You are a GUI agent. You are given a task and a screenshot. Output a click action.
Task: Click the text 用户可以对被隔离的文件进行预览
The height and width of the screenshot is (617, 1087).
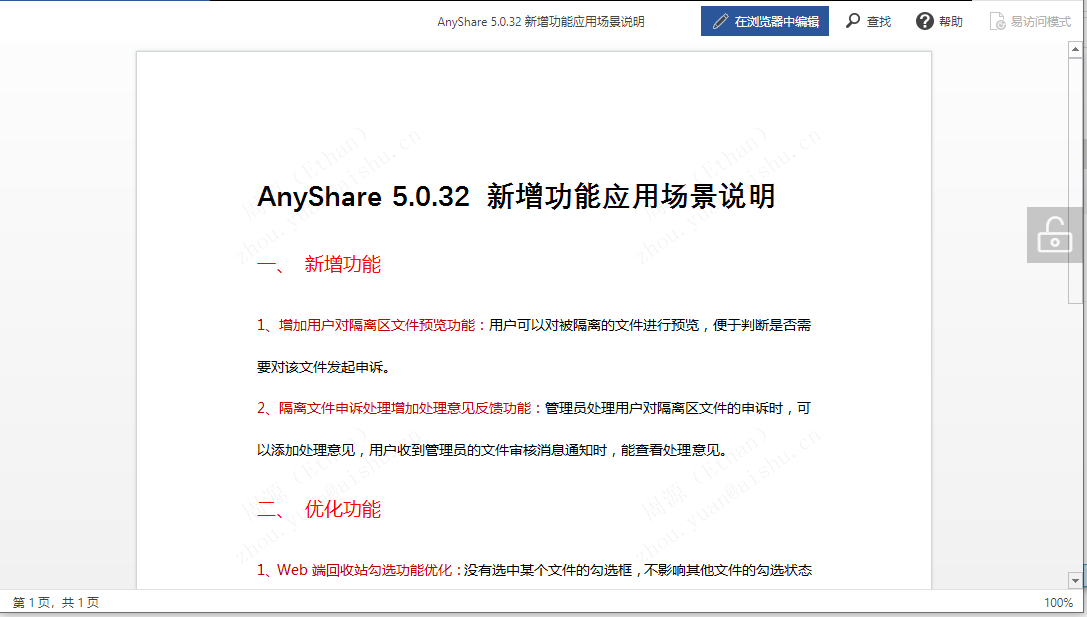[594, 325]
